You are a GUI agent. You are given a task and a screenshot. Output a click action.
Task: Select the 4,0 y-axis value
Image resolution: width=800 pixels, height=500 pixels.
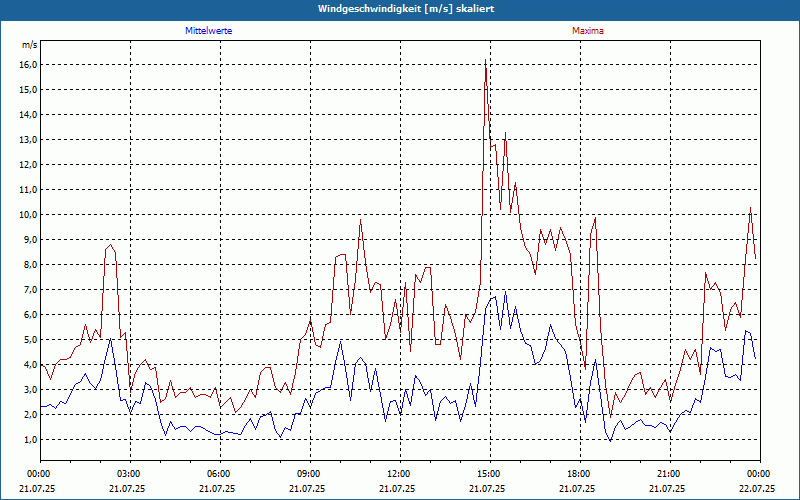(31, 364)
